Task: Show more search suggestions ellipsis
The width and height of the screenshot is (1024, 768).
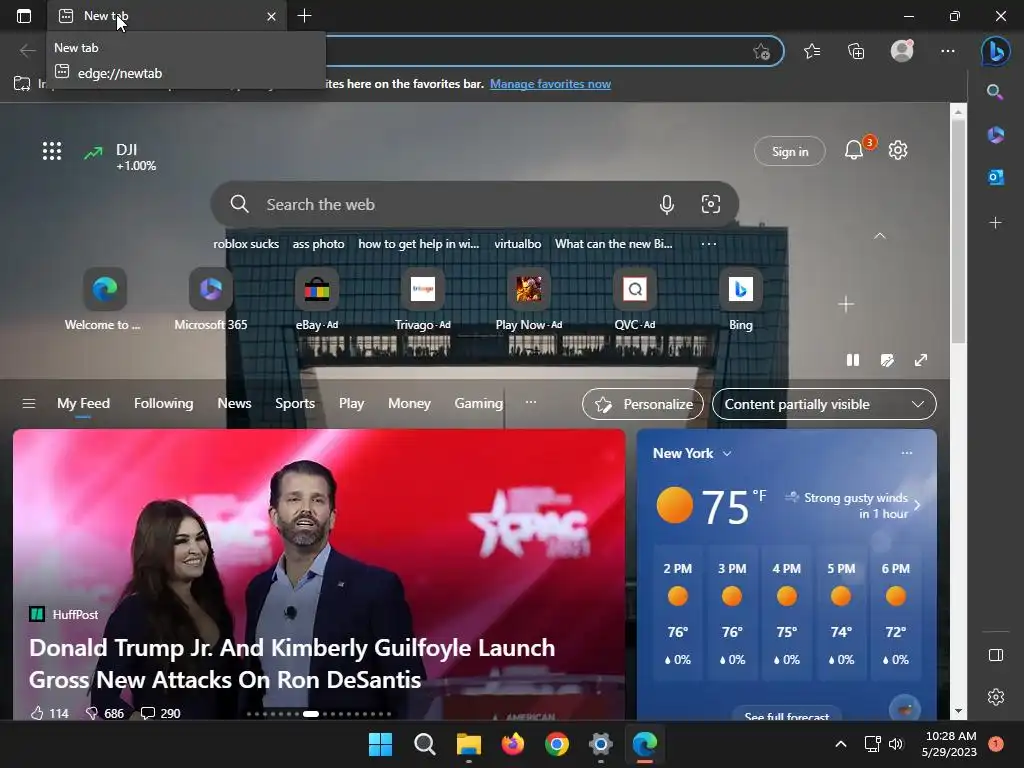Action: 709,244
